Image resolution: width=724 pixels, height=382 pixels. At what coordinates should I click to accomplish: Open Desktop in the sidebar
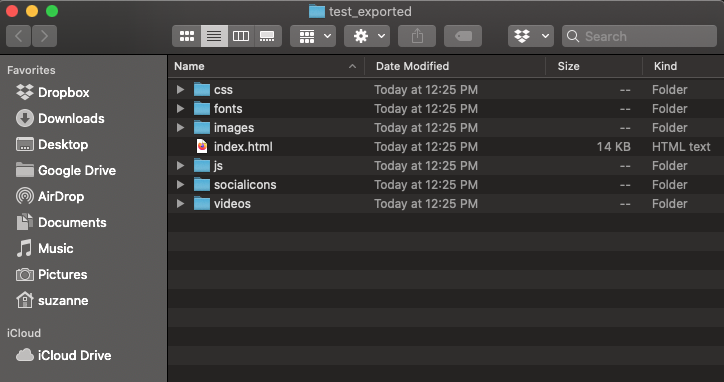coord(52,145)
